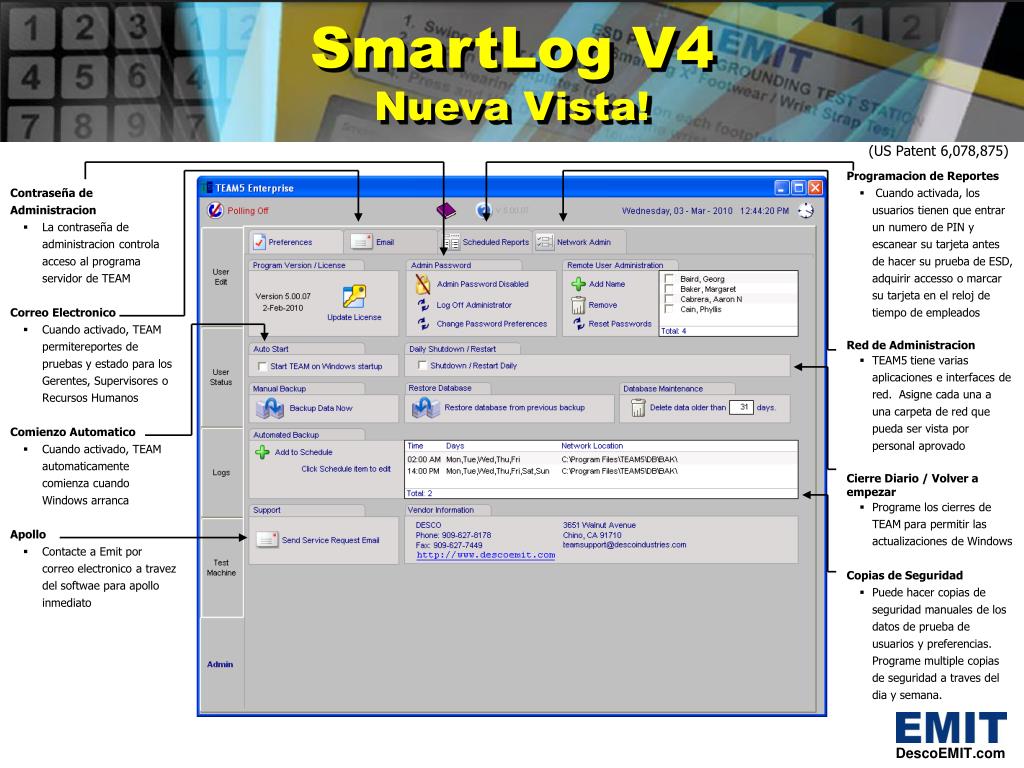The height and width of the screenshot is (768, 1024).
Task: Click Send Service Request Email
Action: (x=330, y=540)
